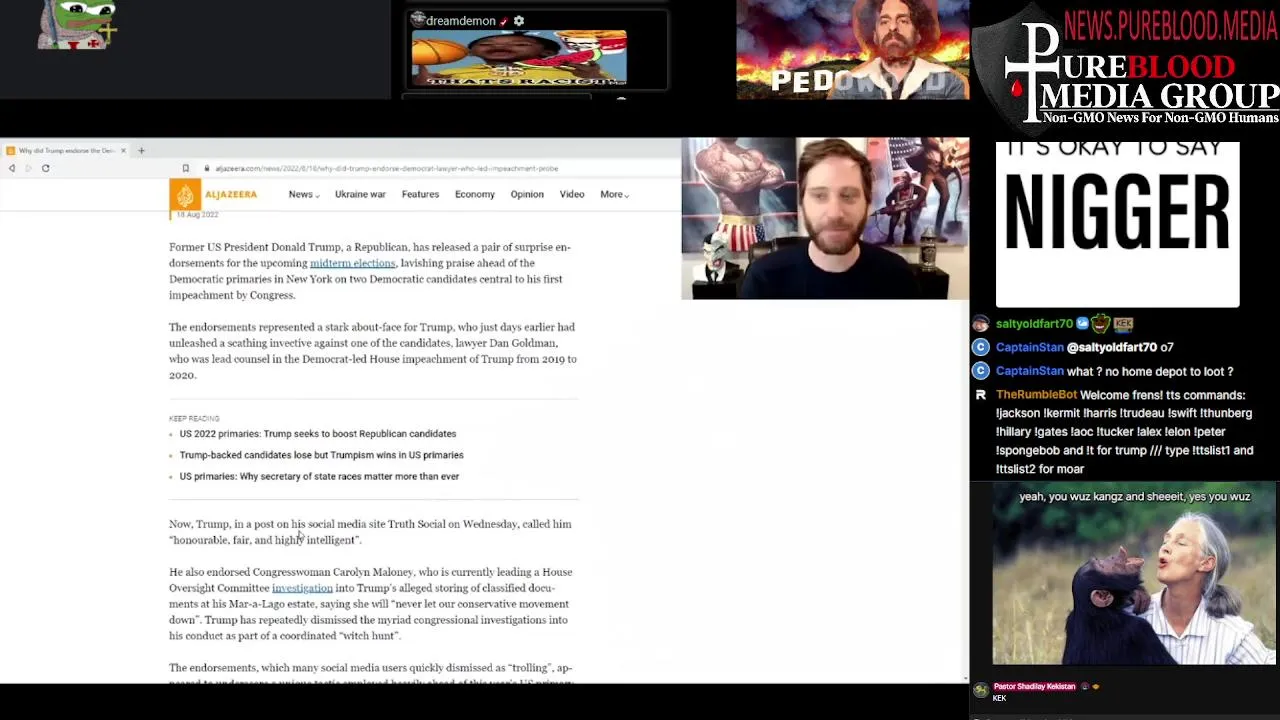Image resolution: width=1280 pixels, height=720 pixels.
Task: Close the 'Why did Trump endorse' tab
Action: 123,150
